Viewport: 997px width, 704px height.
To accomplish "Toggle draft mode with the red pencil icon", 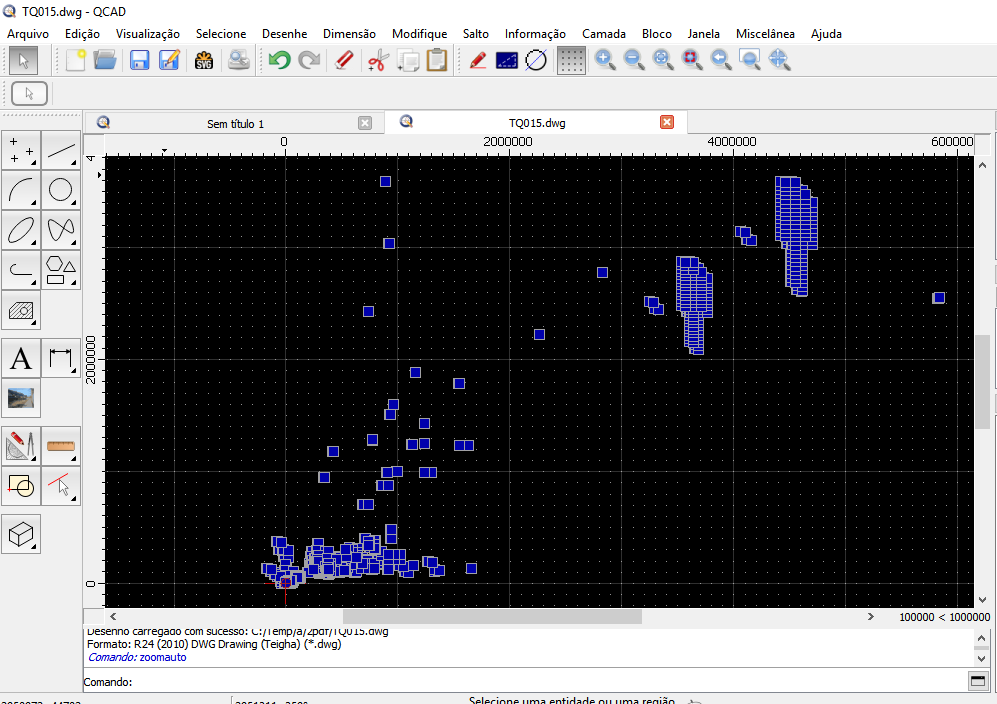I will click(x=478, y=60).
